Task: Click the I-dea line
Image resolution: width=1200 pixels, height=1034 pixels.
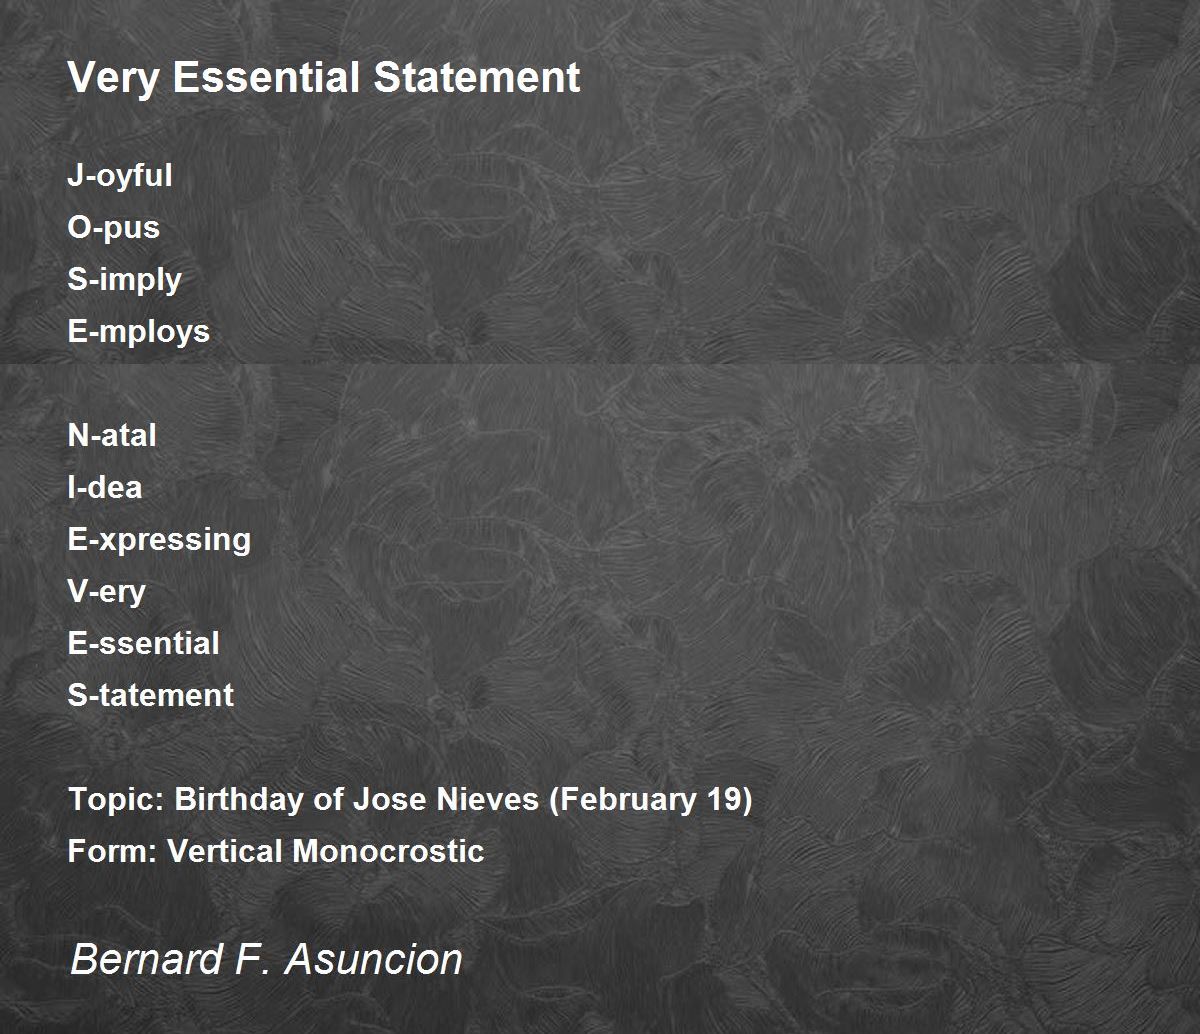Action: [x=105, y=488]
